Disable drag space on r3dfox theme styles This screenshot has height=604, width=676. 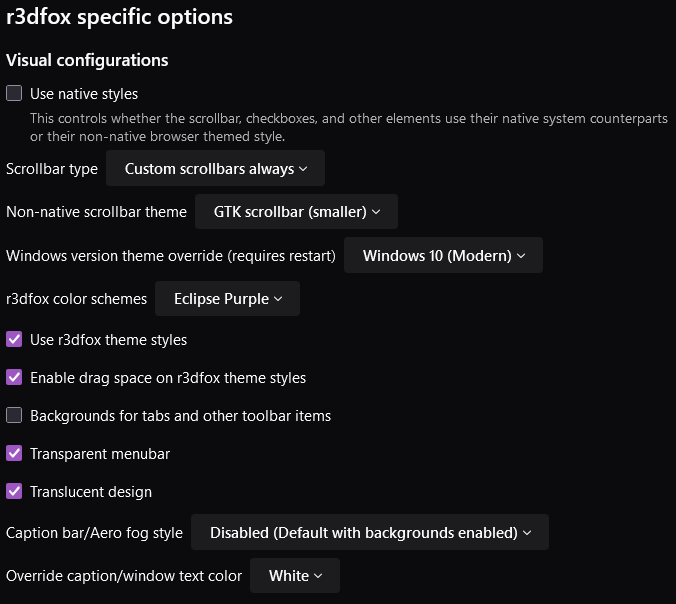[14, 378]
